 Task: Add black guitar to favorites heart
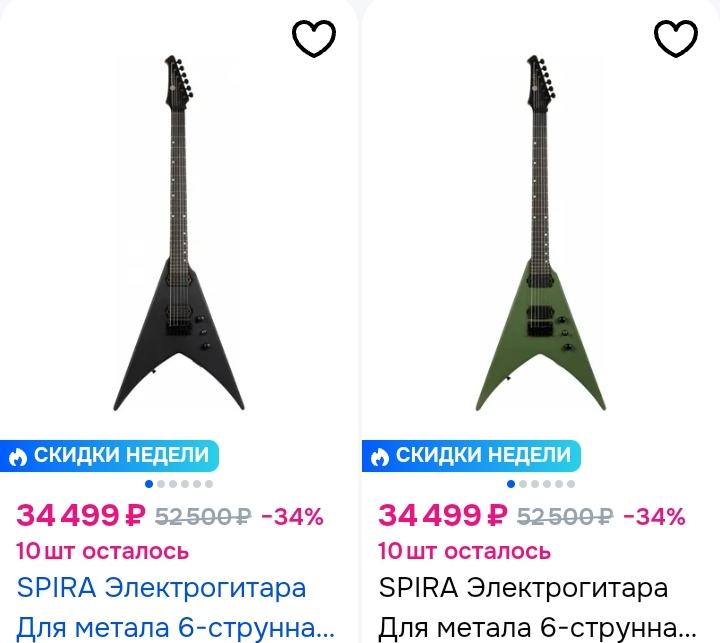(314, 39)
